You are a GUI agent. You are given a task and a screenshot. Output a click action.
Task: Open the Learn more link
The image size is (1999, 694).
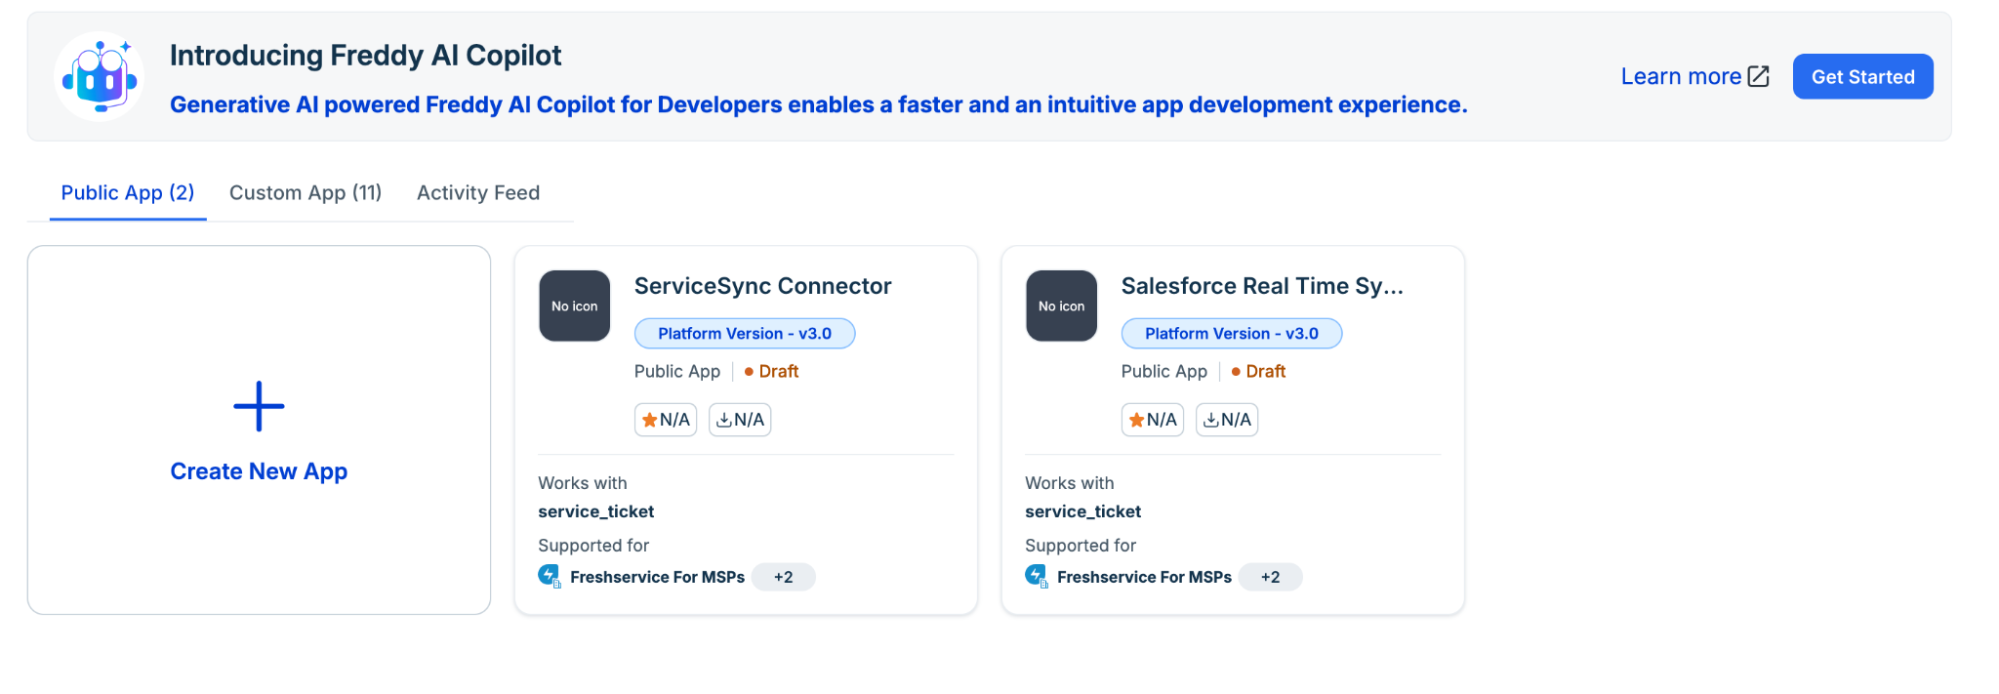1681,77
